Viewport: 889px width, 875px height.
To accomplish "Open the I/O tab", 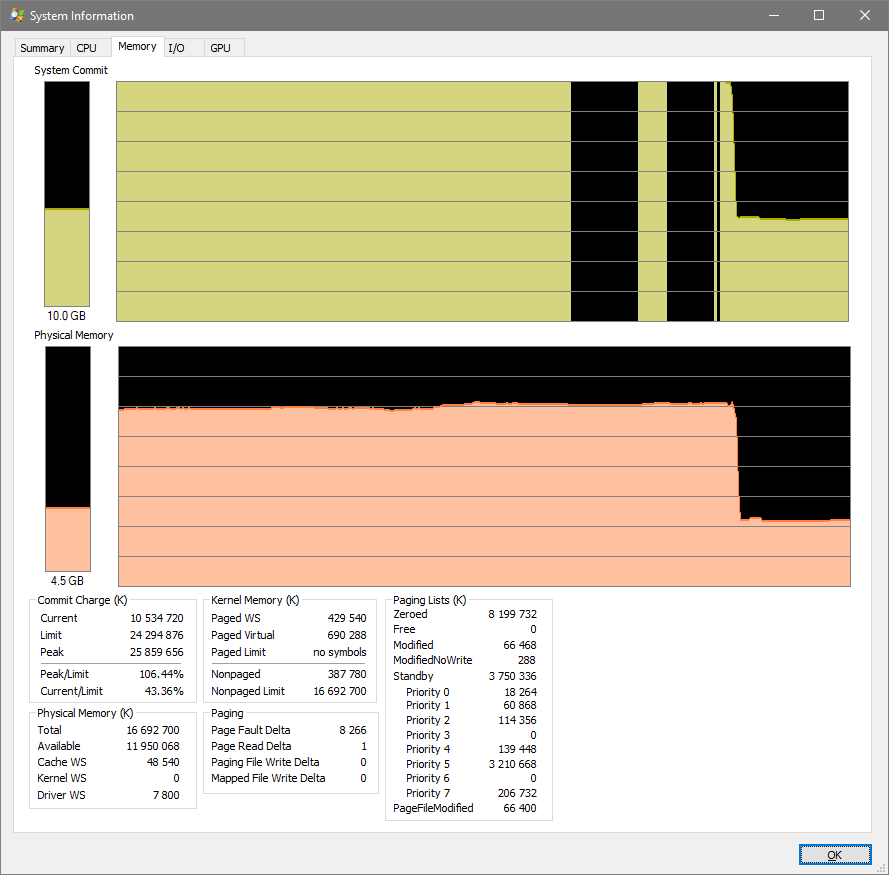I will click(177, 48).
